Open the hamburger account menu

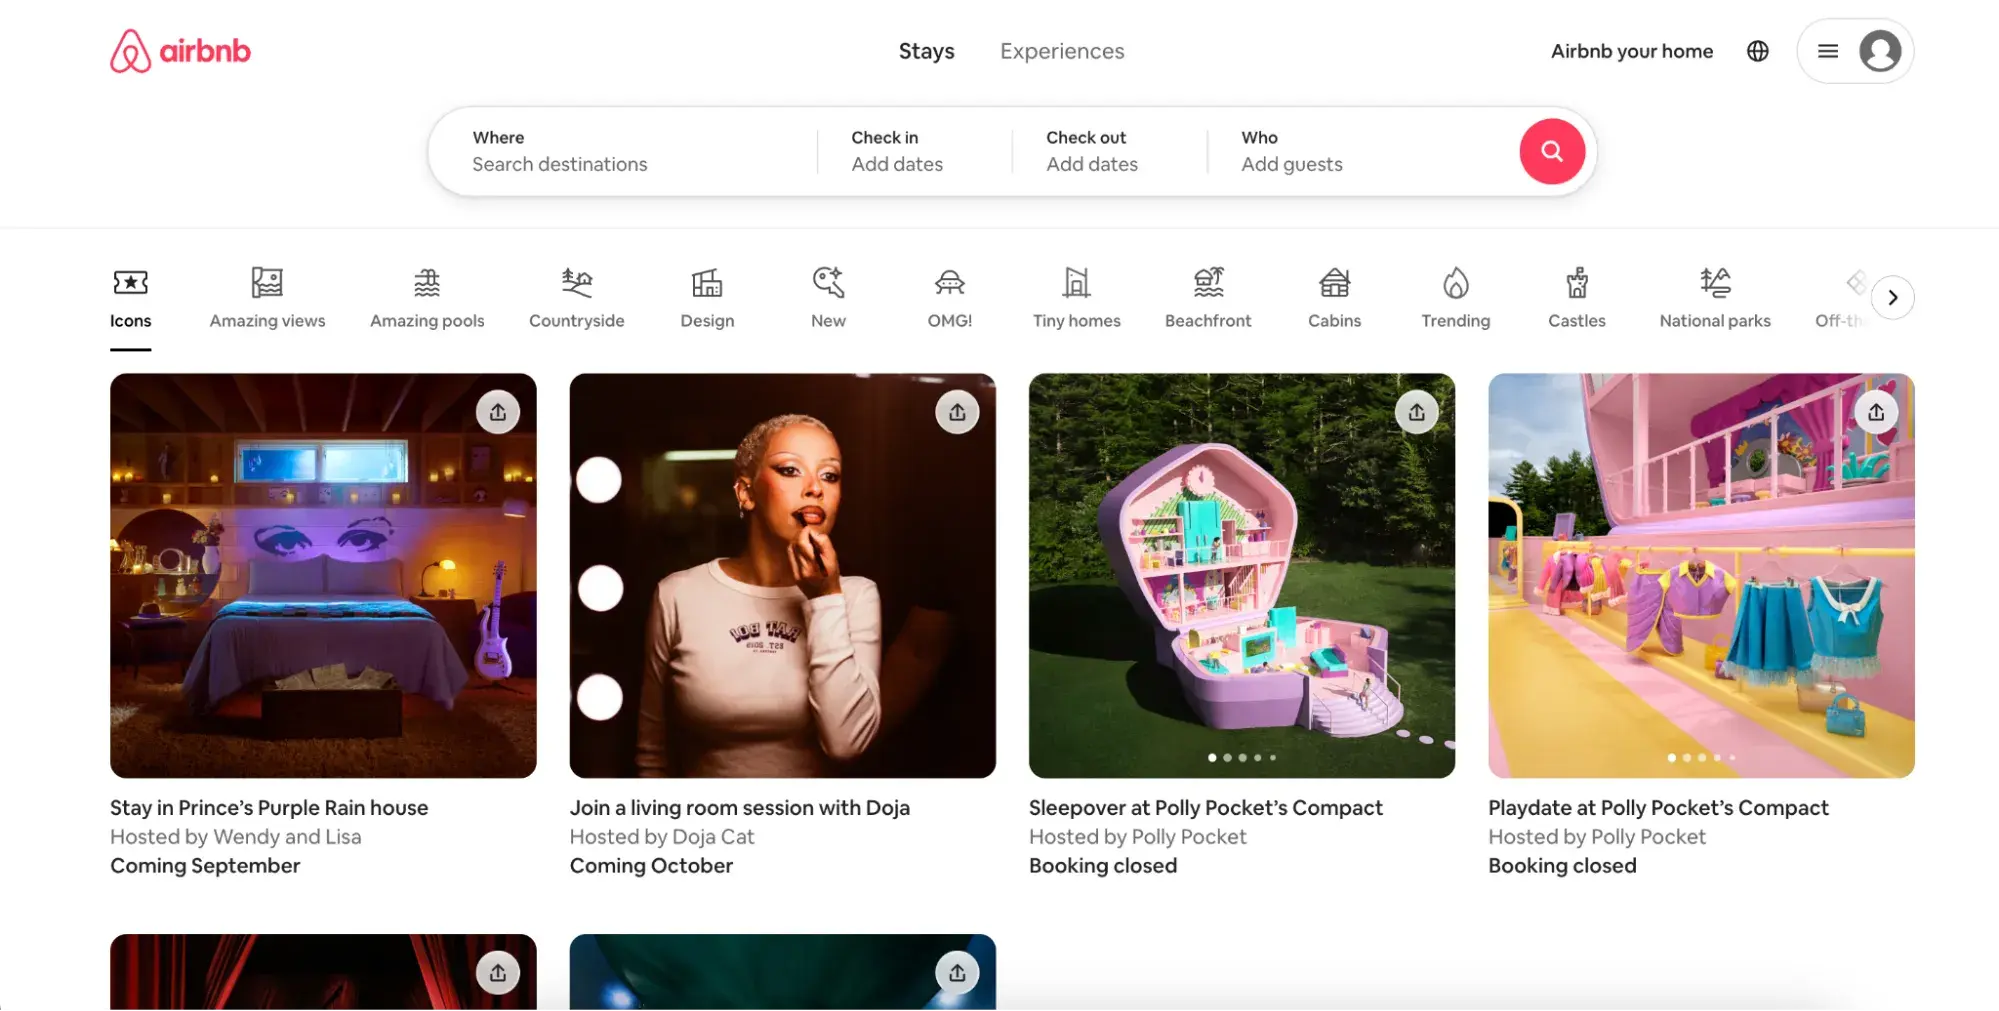click(1828, 51)
